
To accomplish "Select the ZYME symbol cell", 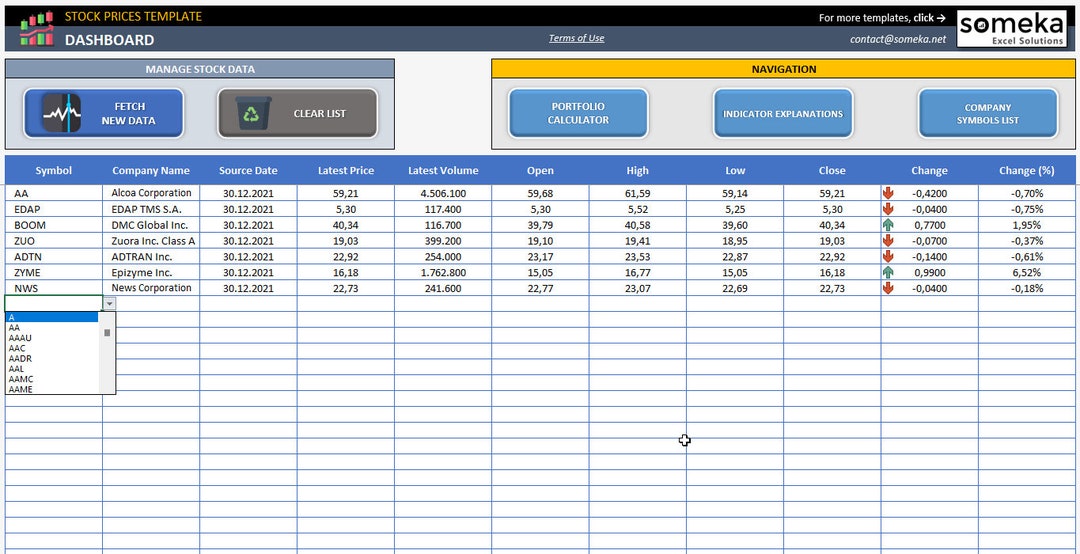I will point(54,272).
